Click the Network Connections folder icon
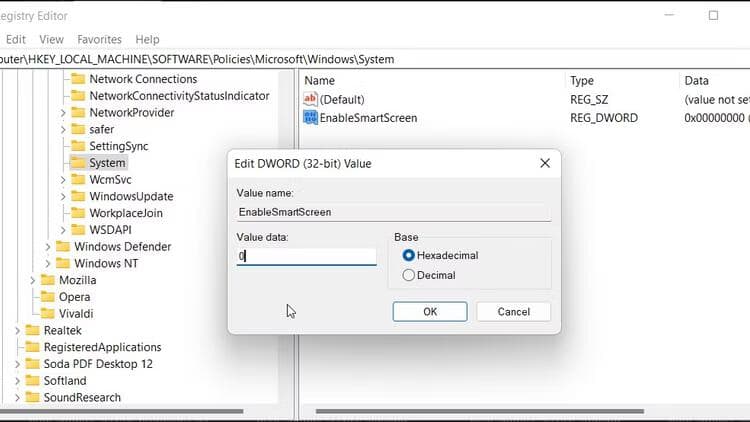750x422 pixels. click(77, 79)
